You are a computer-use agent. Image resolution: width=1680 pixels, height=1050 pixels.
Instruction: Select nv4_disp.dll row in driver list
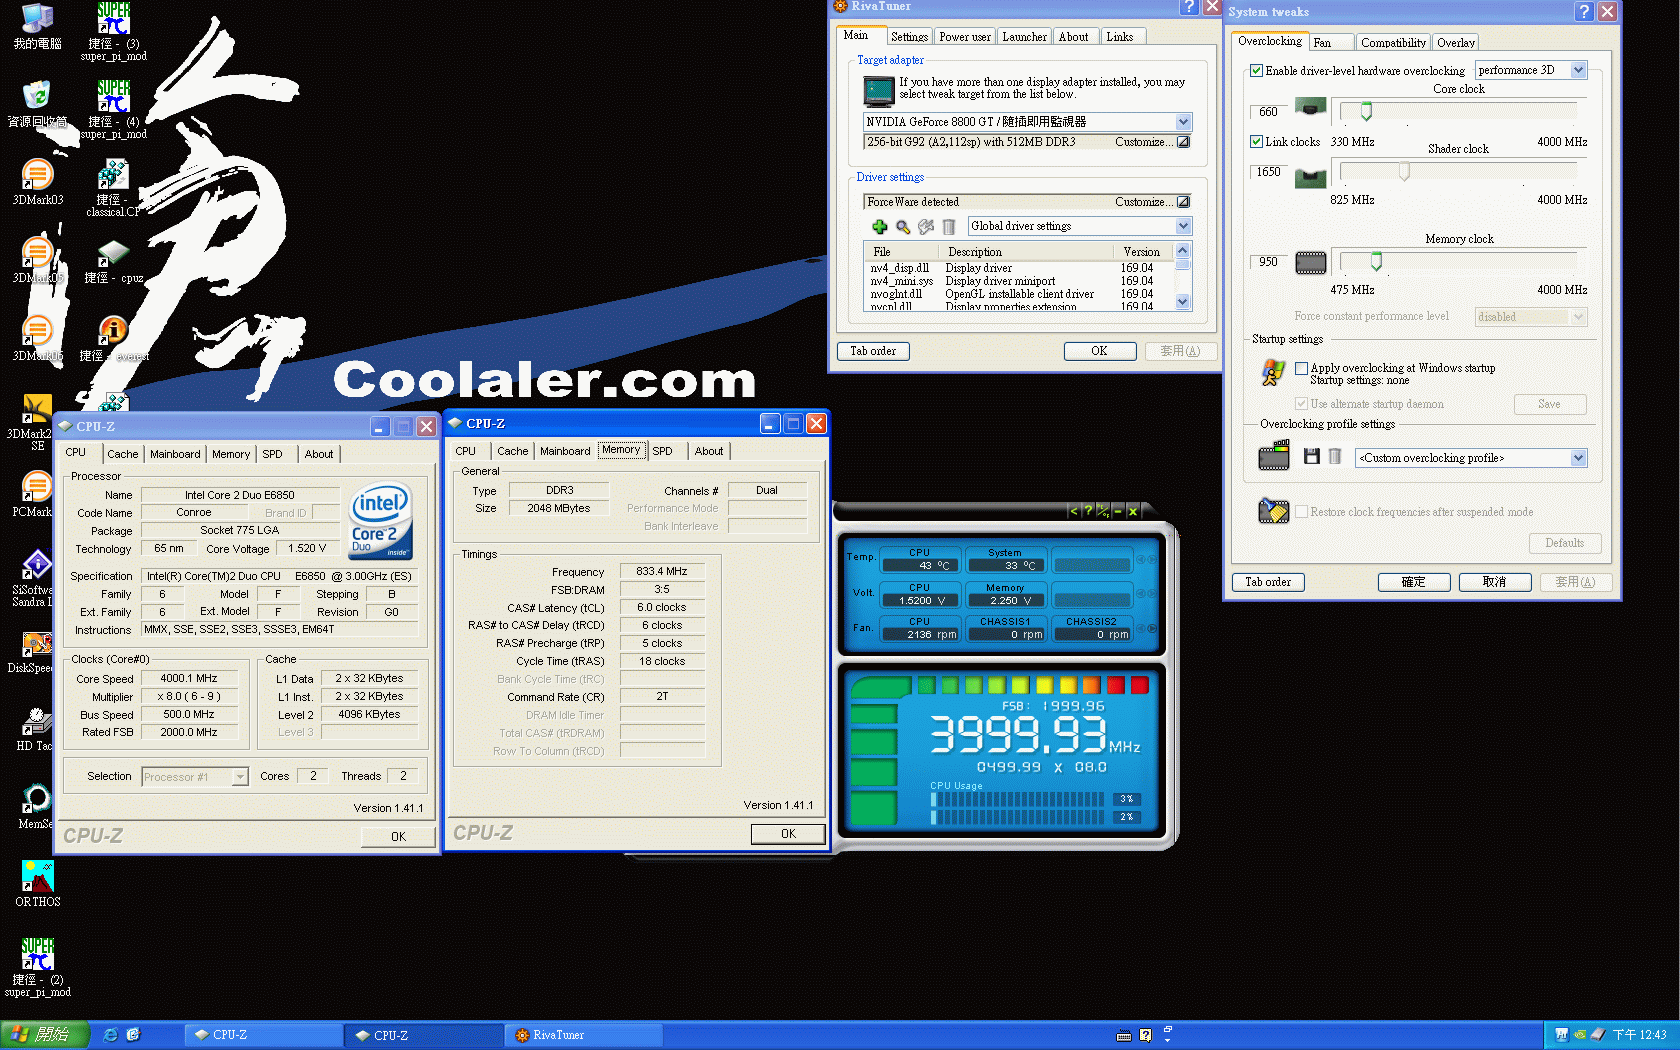(1018, 268)
